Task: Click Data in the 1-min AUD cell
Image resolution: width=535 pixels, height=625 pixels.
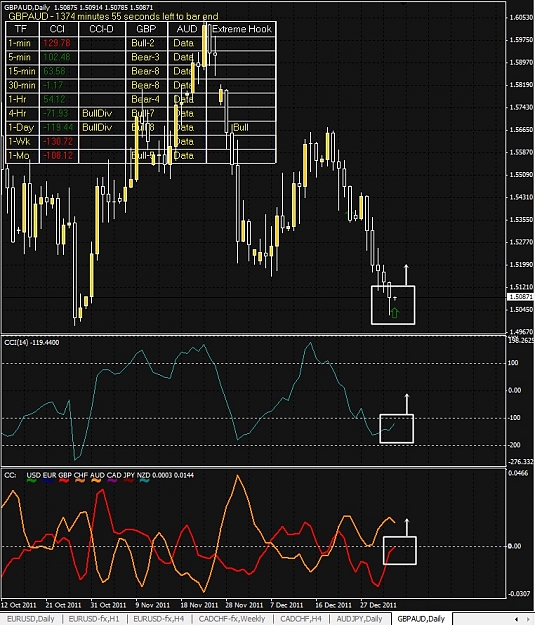Action: [183, 43]
